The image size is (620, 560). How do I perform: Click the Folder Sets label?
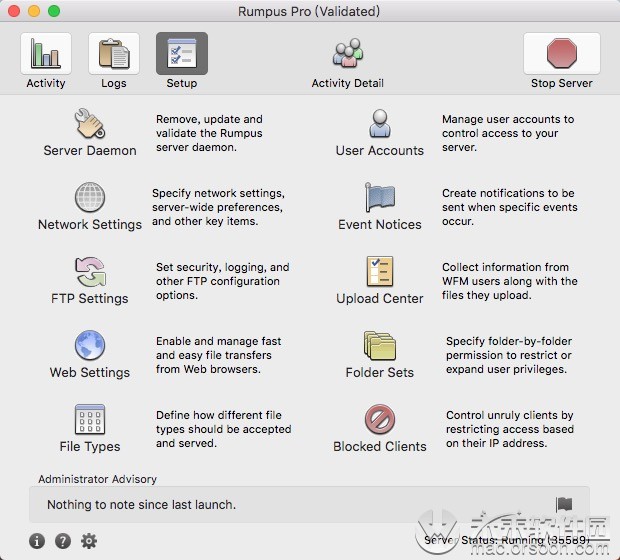pyautogui.click(x=380, y=373)
